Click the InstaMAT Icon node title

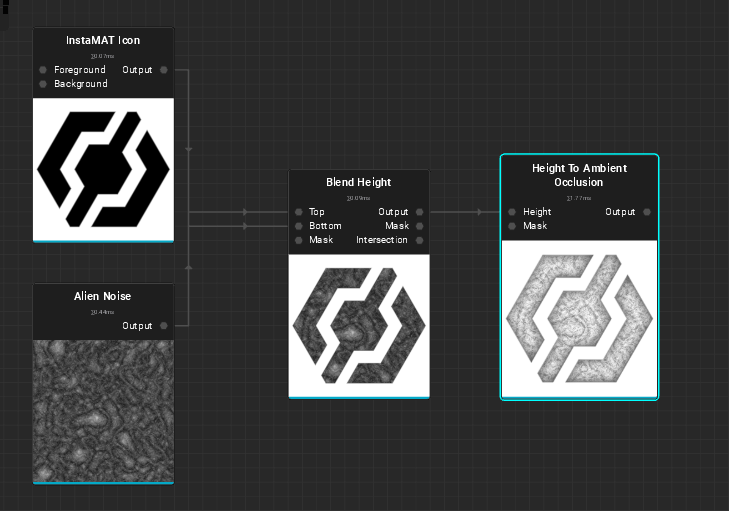[103, 40]
